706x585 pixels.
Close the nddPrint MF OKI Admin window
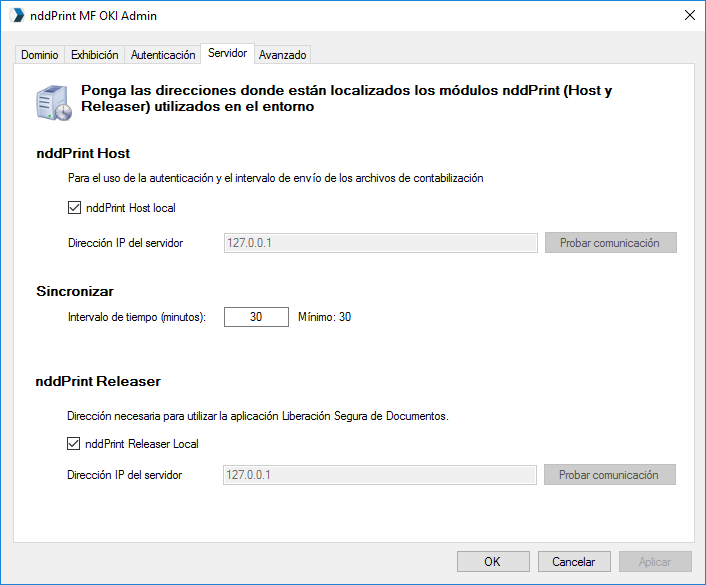point(689,15)
